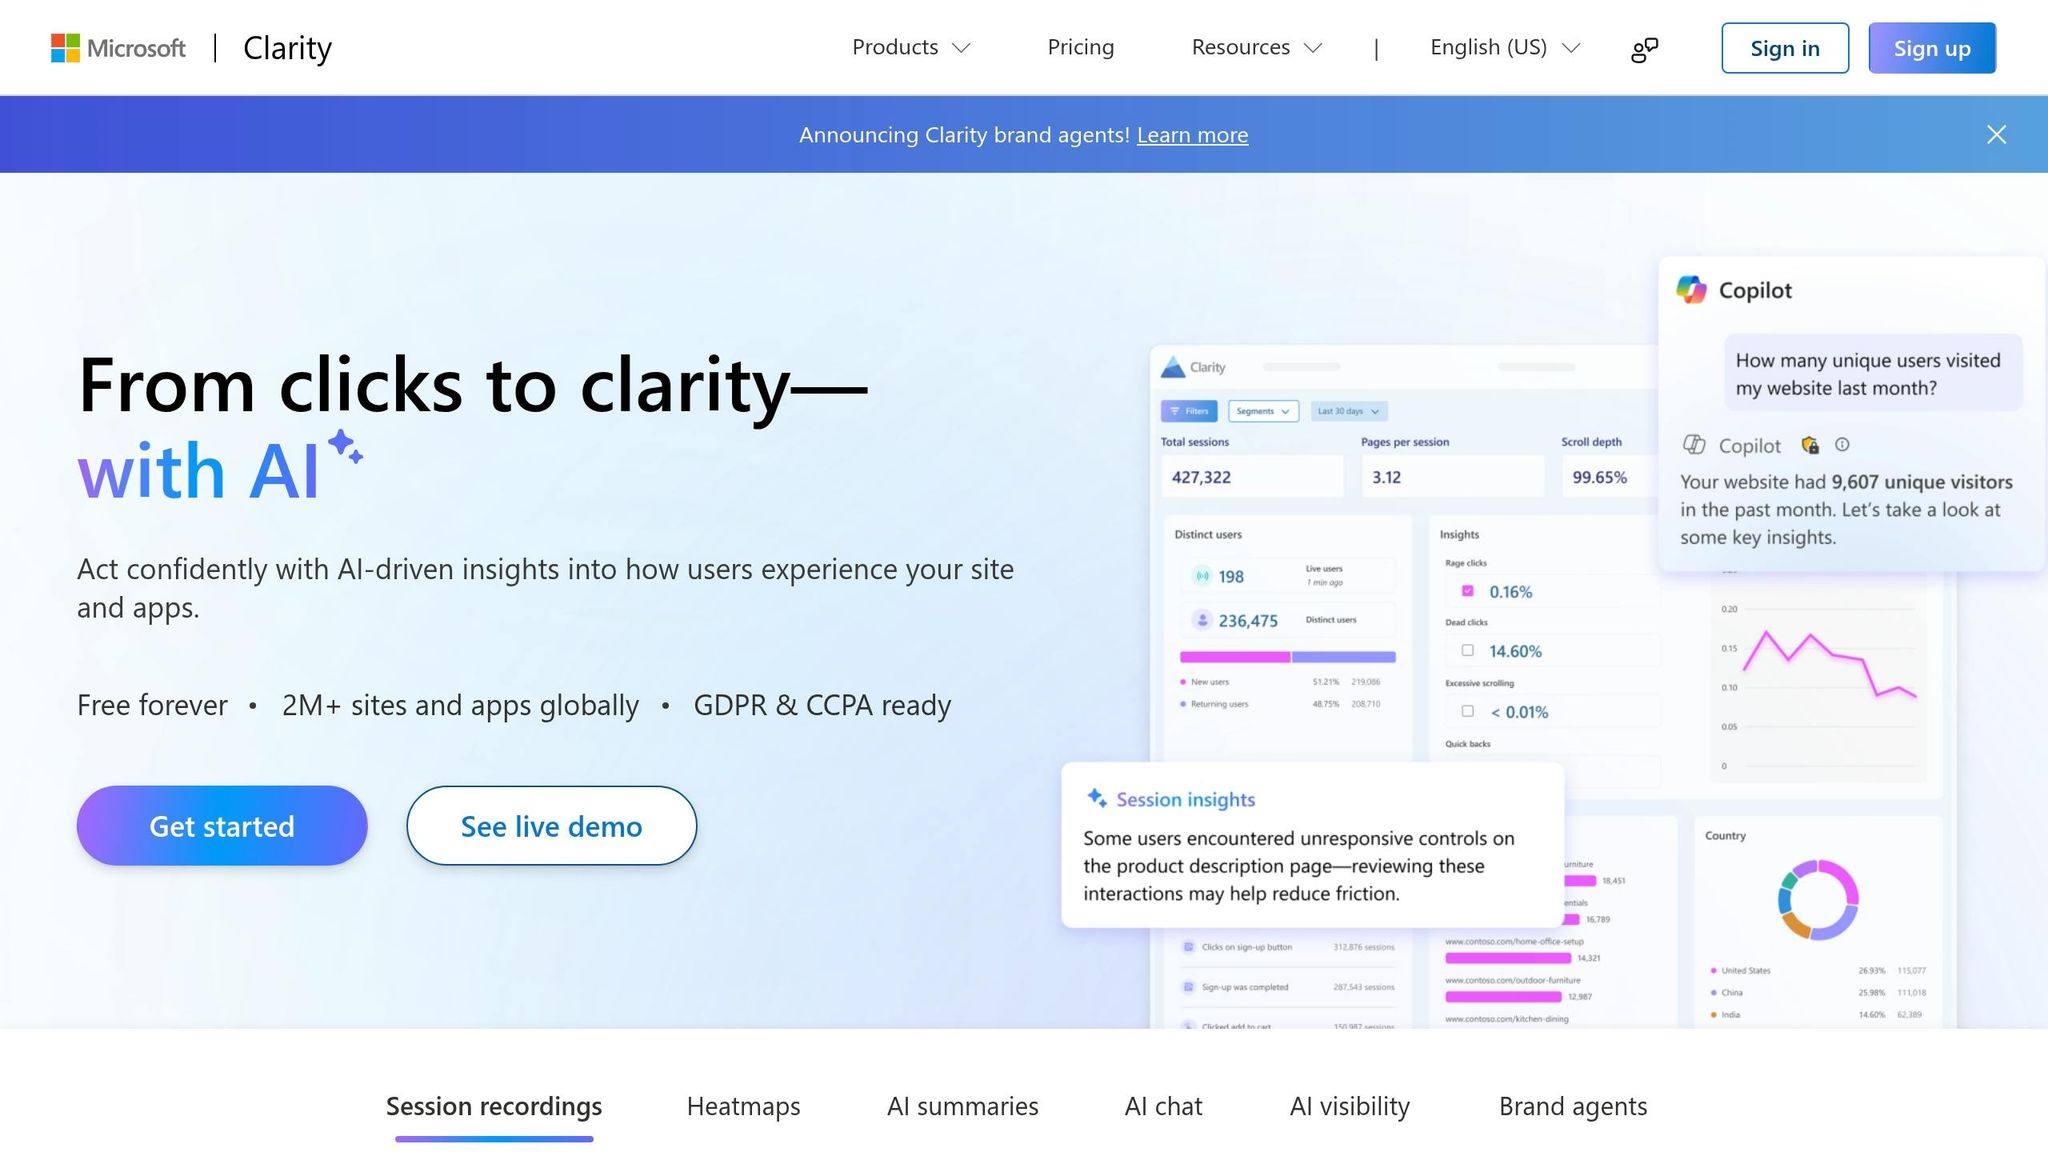Image resolution: width=2048 pixels, height=1152 pixels.
Task: Click the Session insights sparkle icon
Action: (x=1096, y=798)
